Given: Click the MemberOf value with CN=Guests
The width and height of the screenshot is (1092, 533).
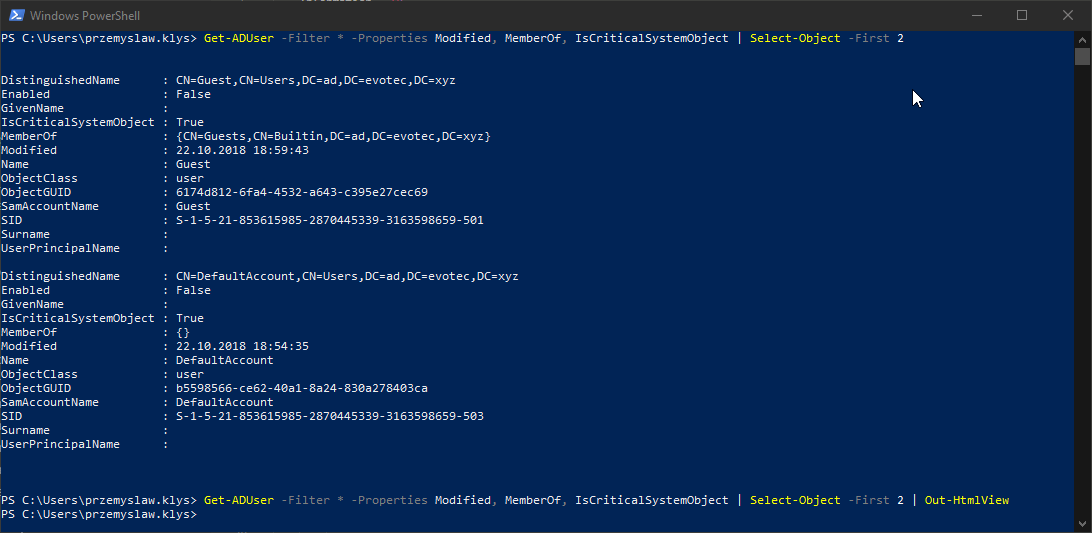Looking at the screenshot, I should (x=333, y=136).
